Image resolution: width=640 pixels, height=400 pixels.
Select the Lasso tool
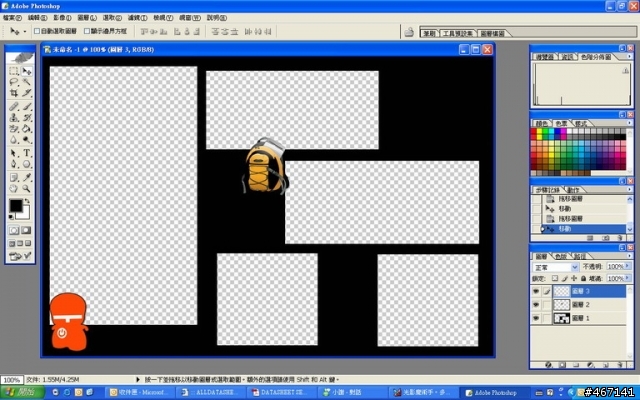(14, 82)
